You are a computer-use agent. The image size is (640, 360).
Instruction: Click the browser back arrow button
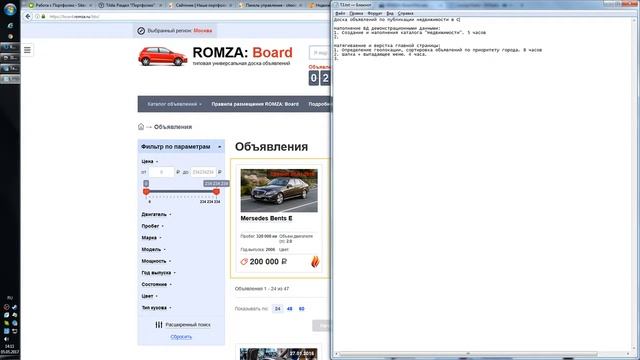pyautogui.click(x=28, y=16)
